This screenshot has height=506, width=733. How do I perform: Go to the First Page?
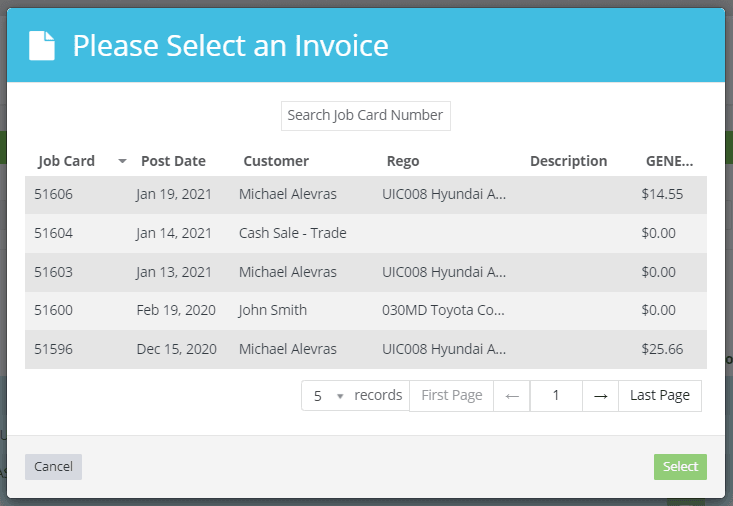[452, 396]
